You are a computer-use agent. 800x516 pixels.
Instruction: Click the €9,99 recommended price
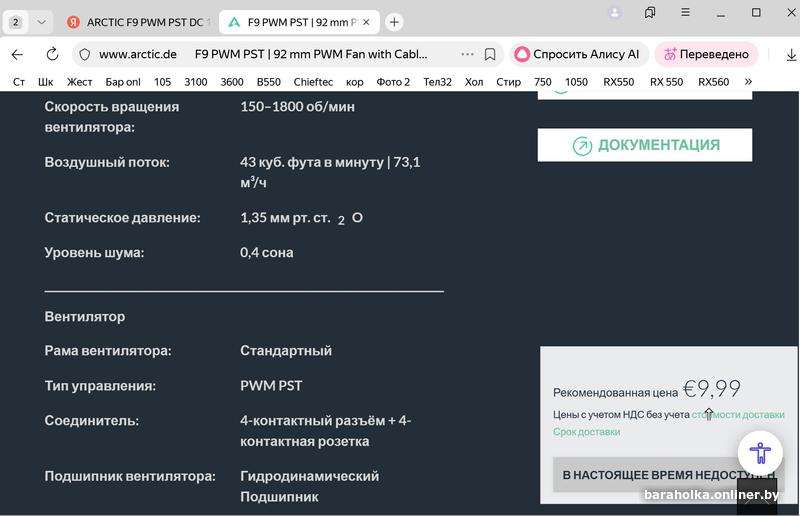[x=712, y=389]
